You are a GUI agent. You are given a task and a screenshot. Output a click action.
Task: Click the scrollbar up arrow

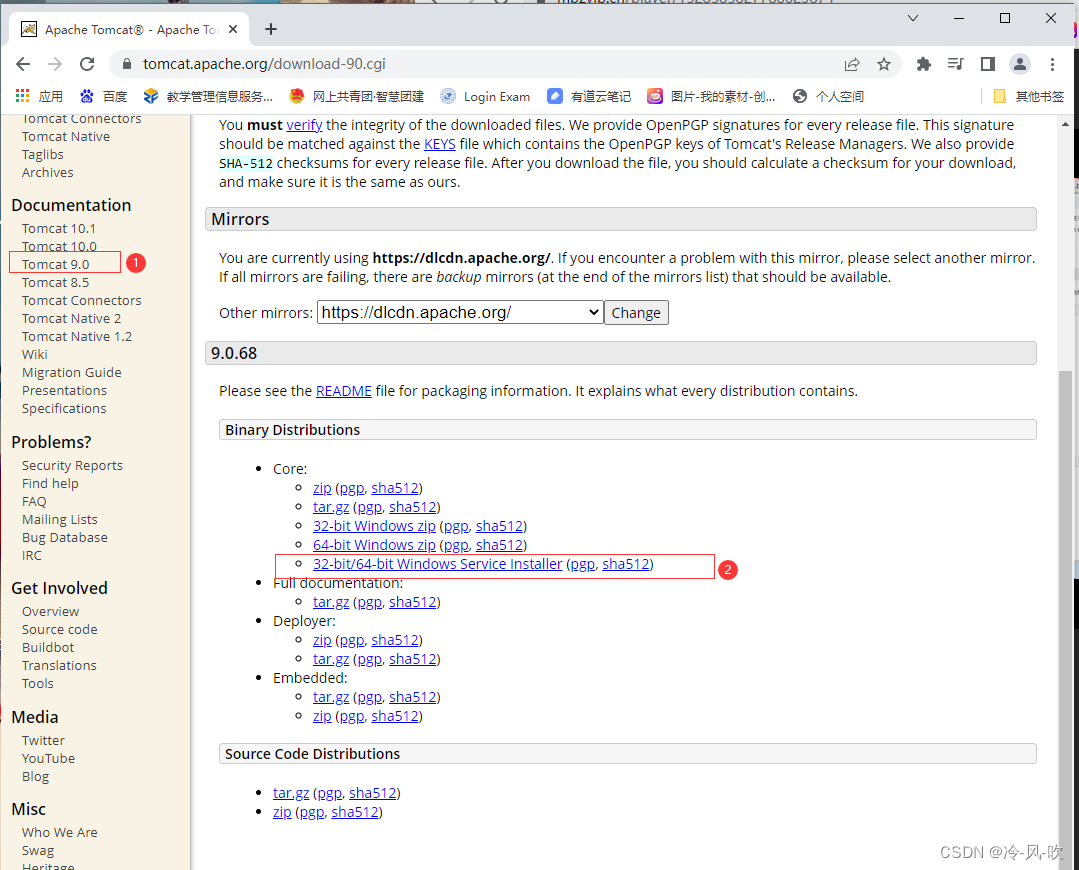[x=1066, y=125]
